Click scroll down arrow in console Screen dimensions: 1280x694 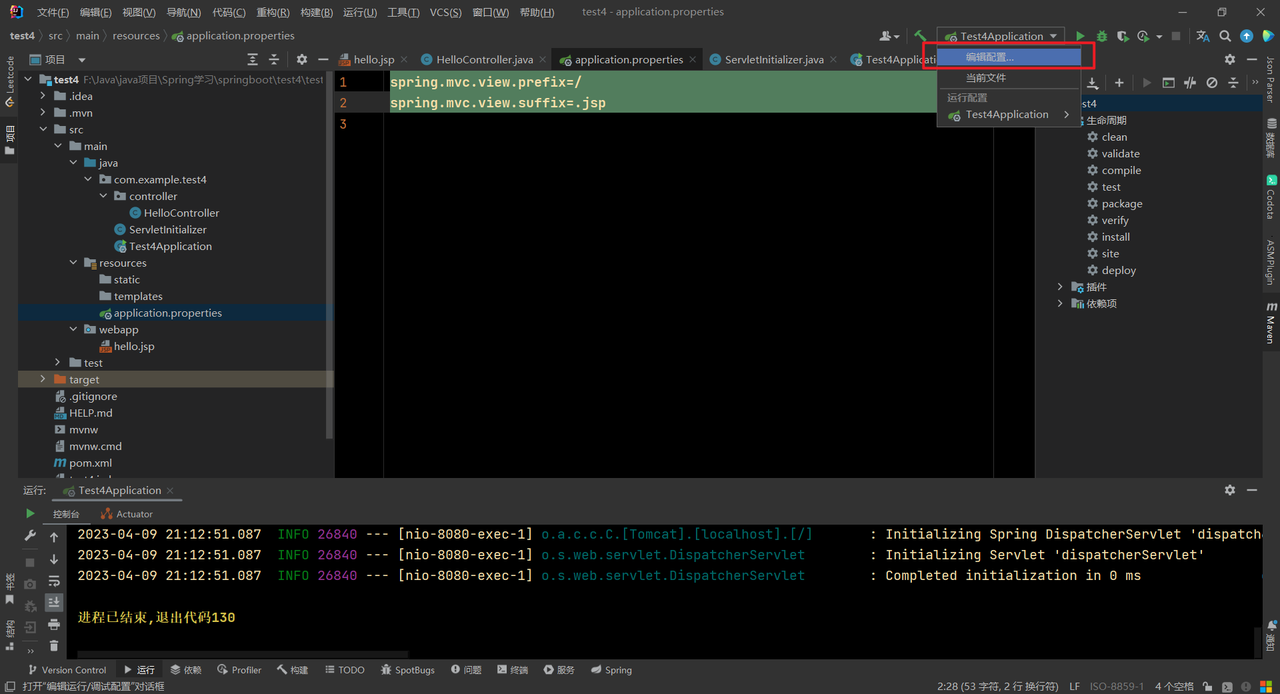click(x=54, y=559)
